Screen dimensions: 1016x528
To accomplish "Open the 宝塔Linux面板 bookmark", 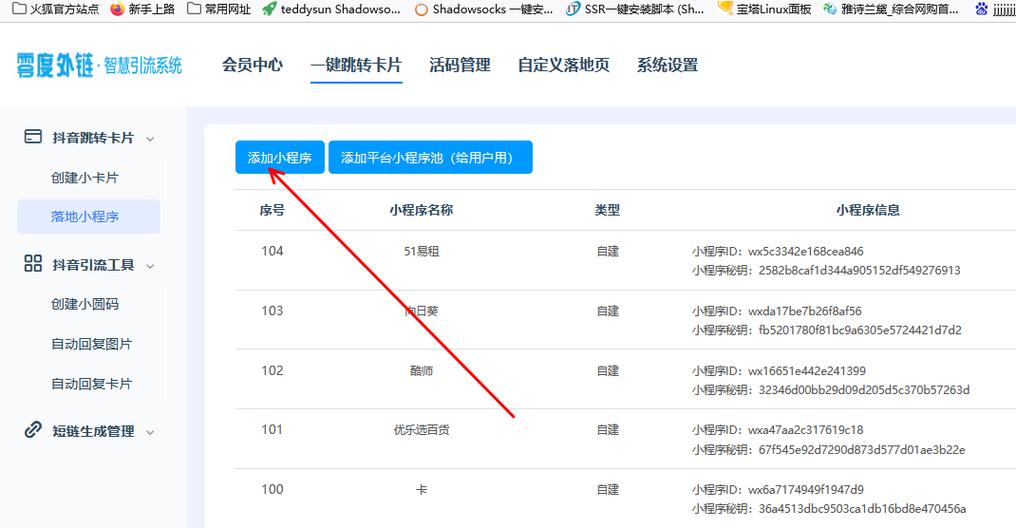I will click(x=765, y=9).
